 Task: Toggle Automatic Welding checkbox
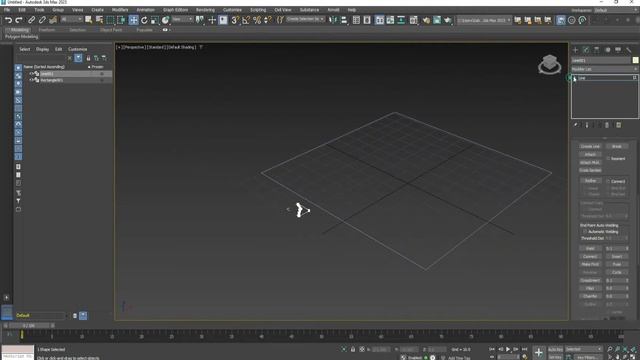tap(585, 231)
